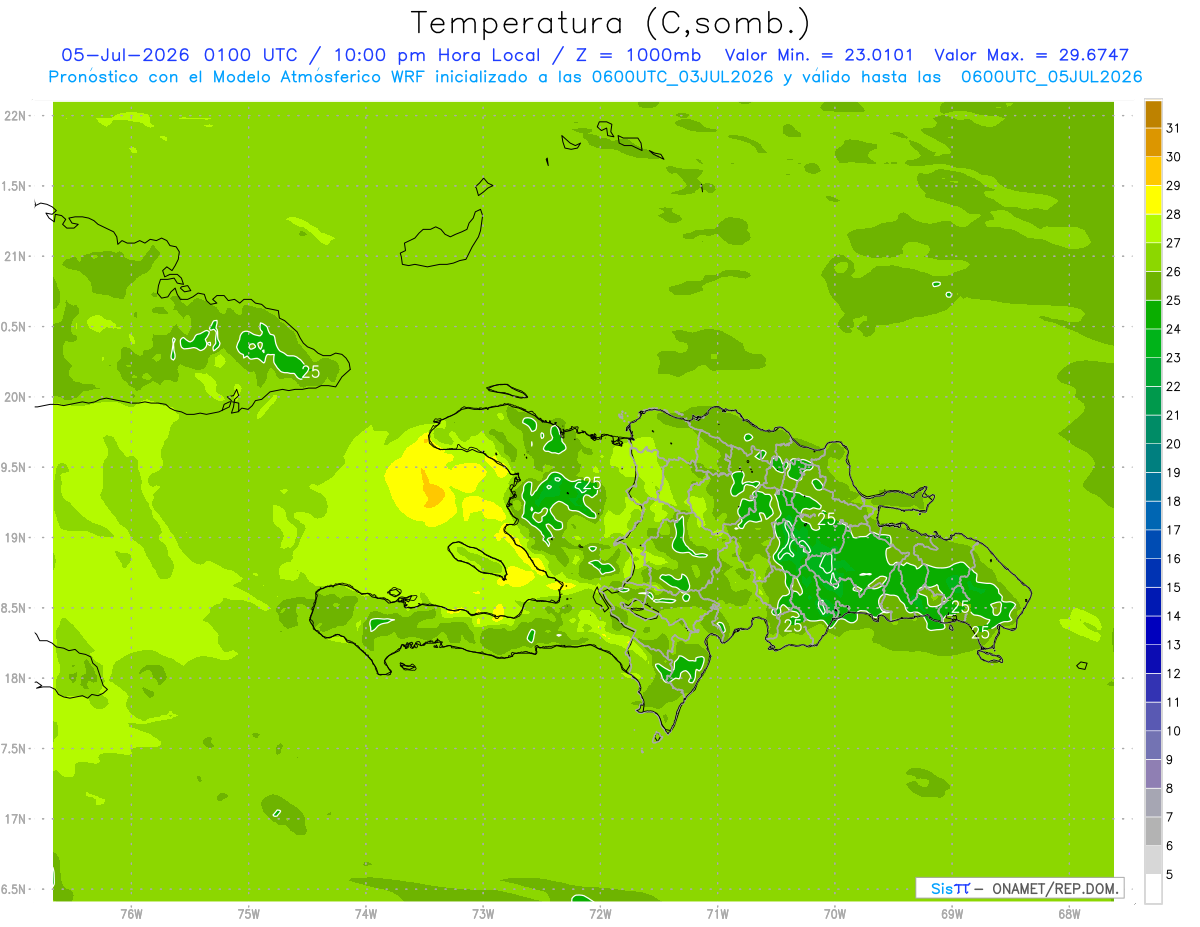
Task: Click the lime swatch between 27 and 28
Action: tap(1153, 229)
